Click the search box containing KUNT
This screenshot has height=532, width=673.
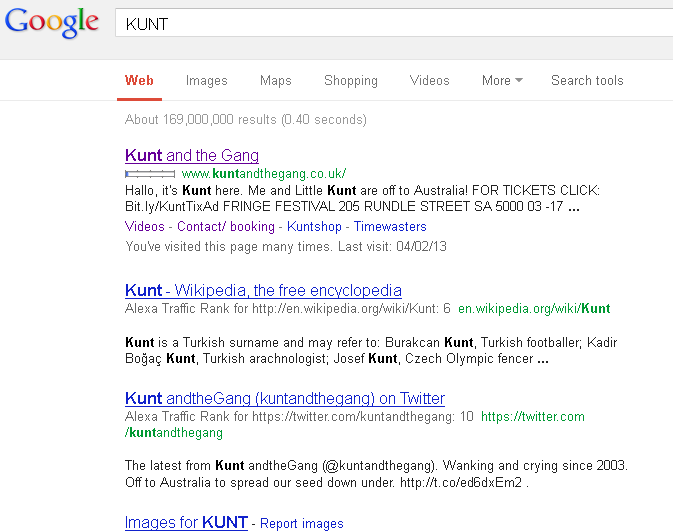click(x=394, y=23)
